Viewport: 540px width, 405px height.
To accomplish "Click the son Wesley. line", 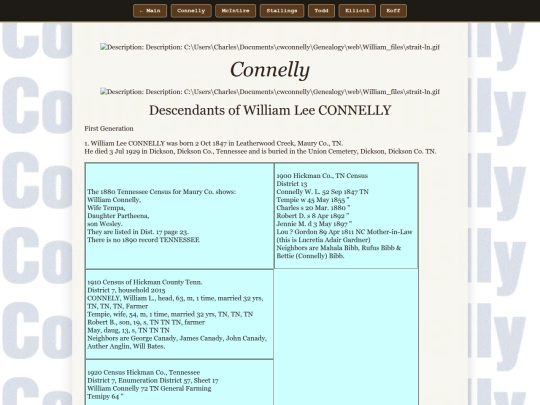I will pyautogui.click(x=105, y=224).
